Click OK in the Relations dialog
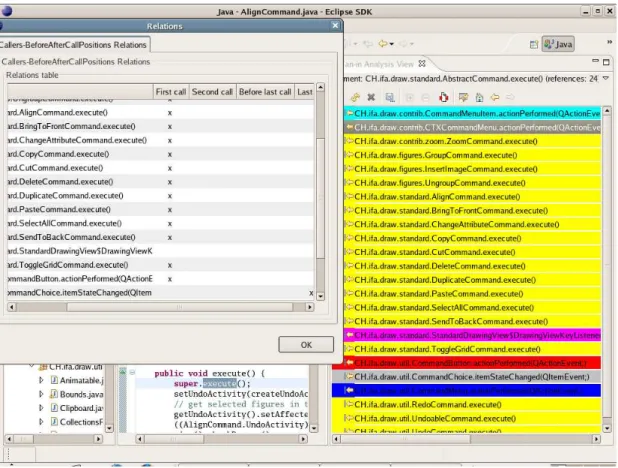 coord(306,345)
